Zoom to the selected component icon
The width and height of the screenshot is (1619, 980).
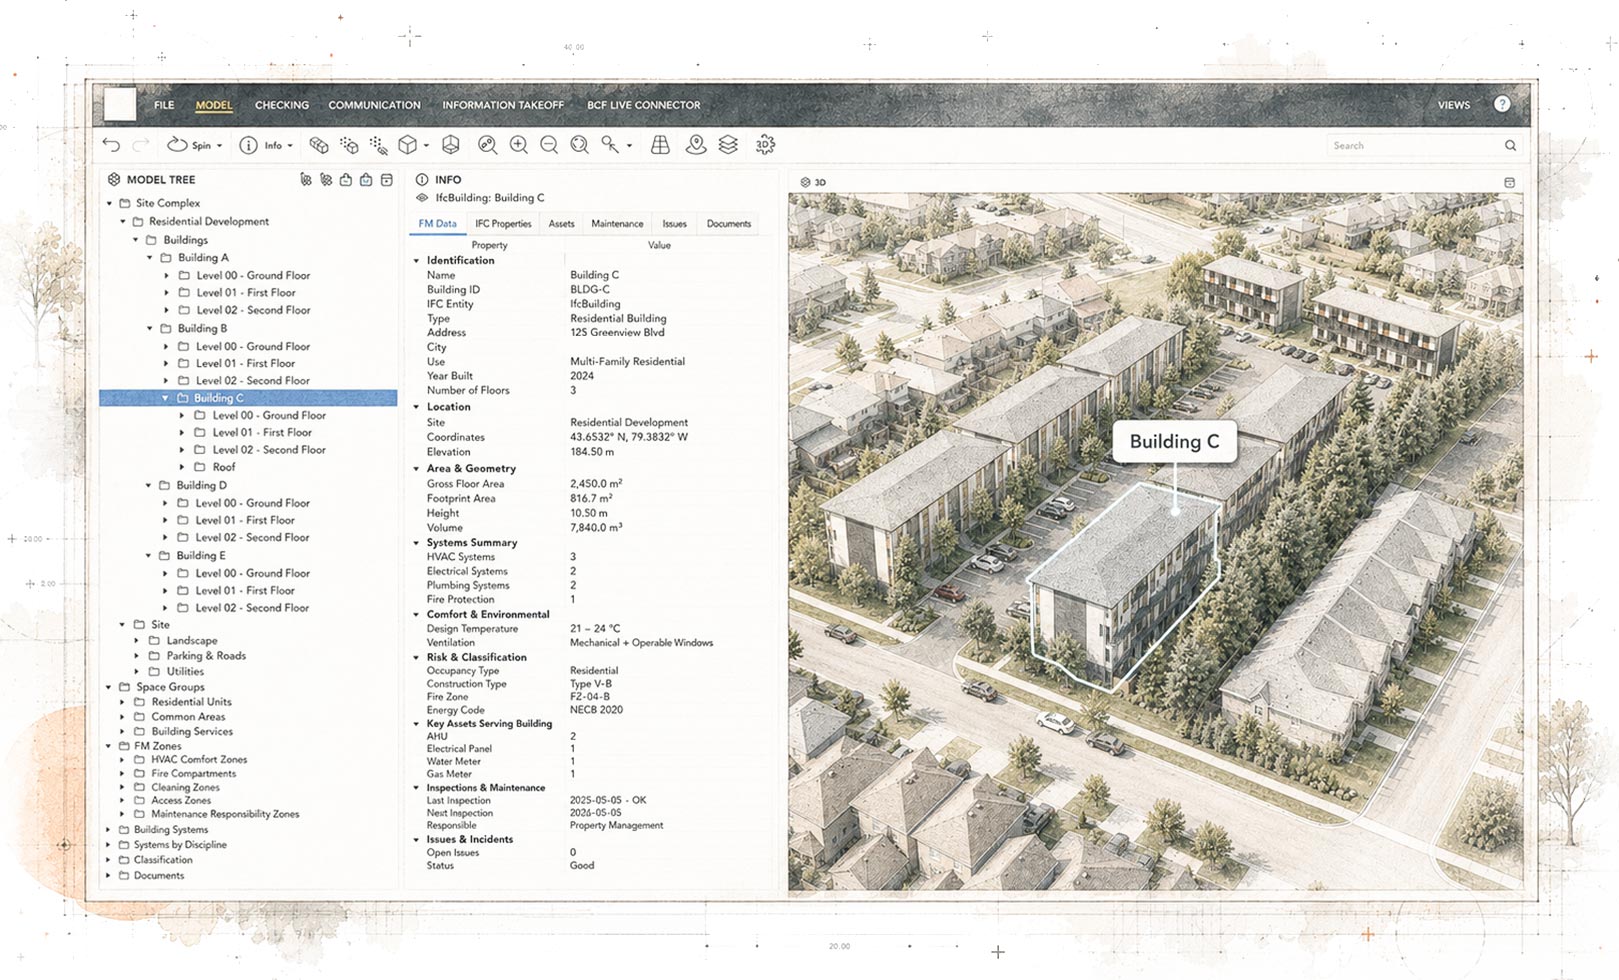(x=487, y=145)
